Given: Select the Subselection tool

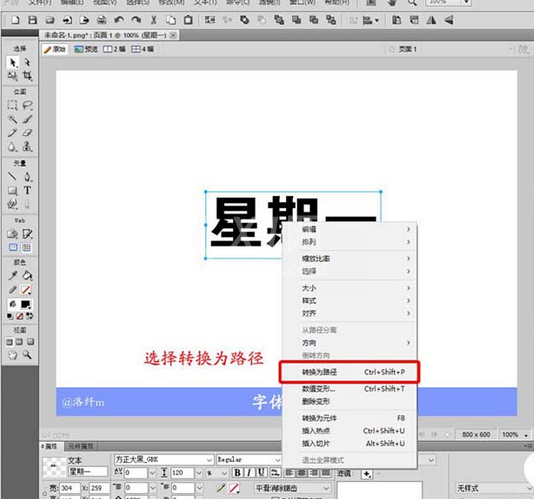Looking at the screenshot, I should [27, 62].
